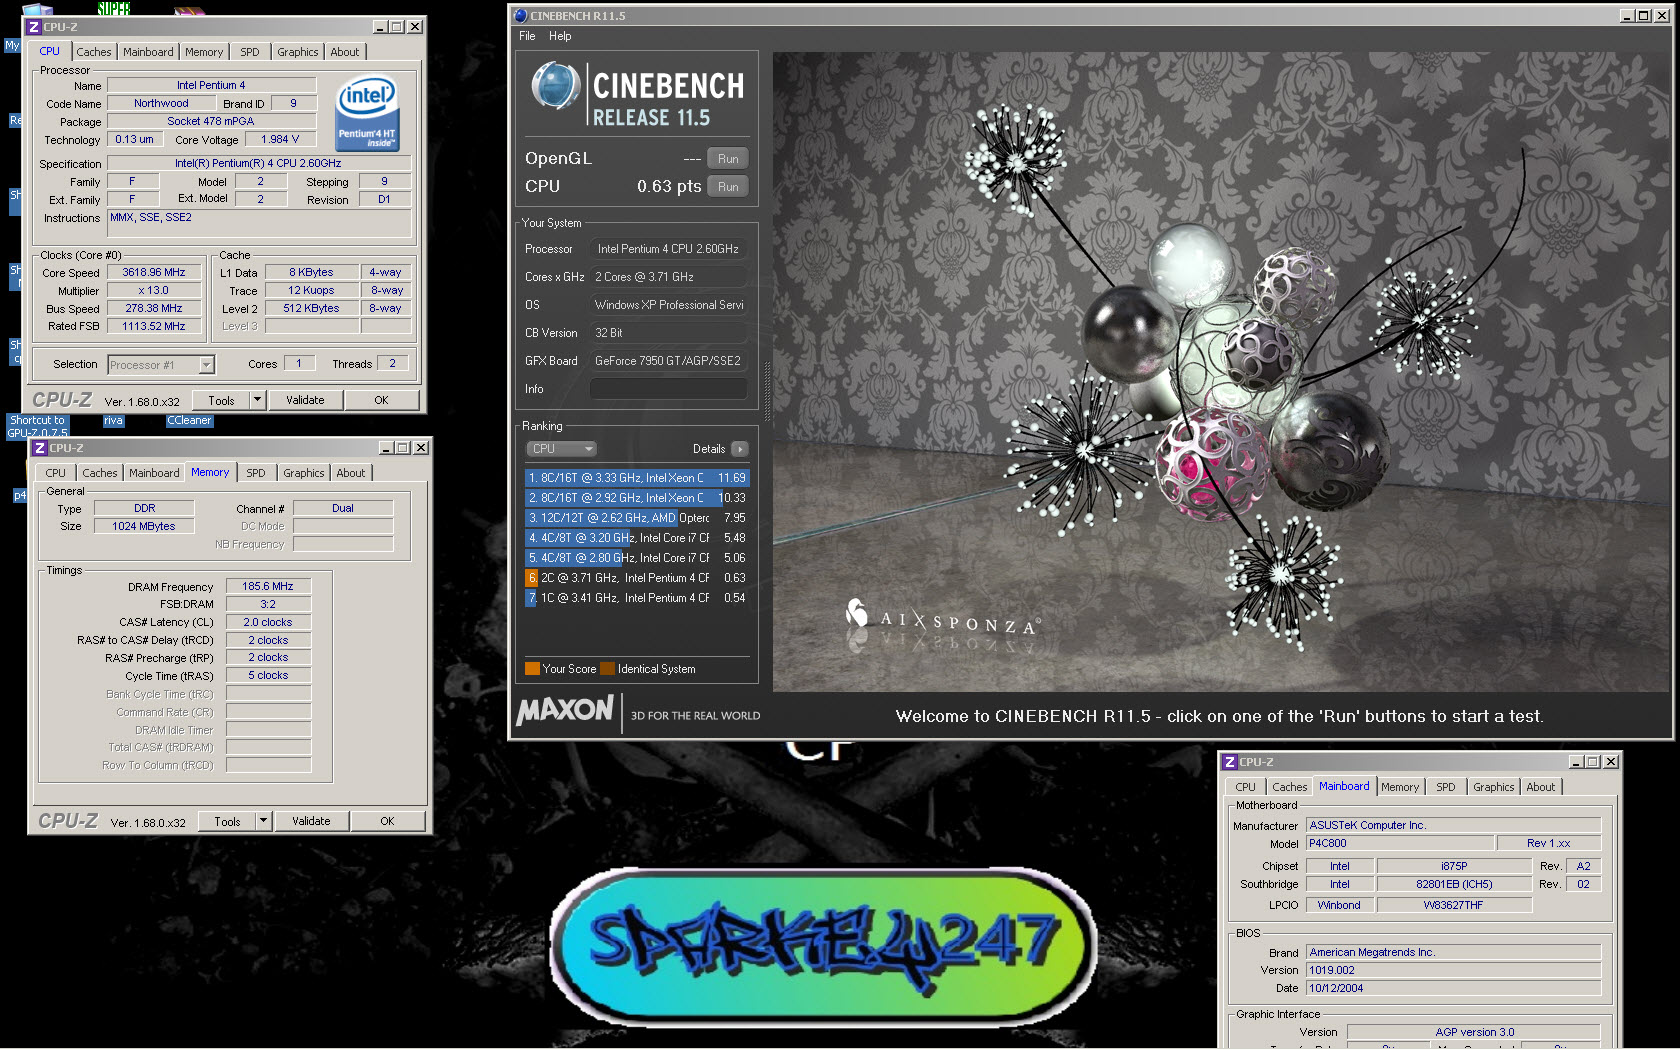Viewport: 1680px width, 1050px height.
Task: Click DRAM Frequency value 185.6 MHz
Action: pos(268,586)
